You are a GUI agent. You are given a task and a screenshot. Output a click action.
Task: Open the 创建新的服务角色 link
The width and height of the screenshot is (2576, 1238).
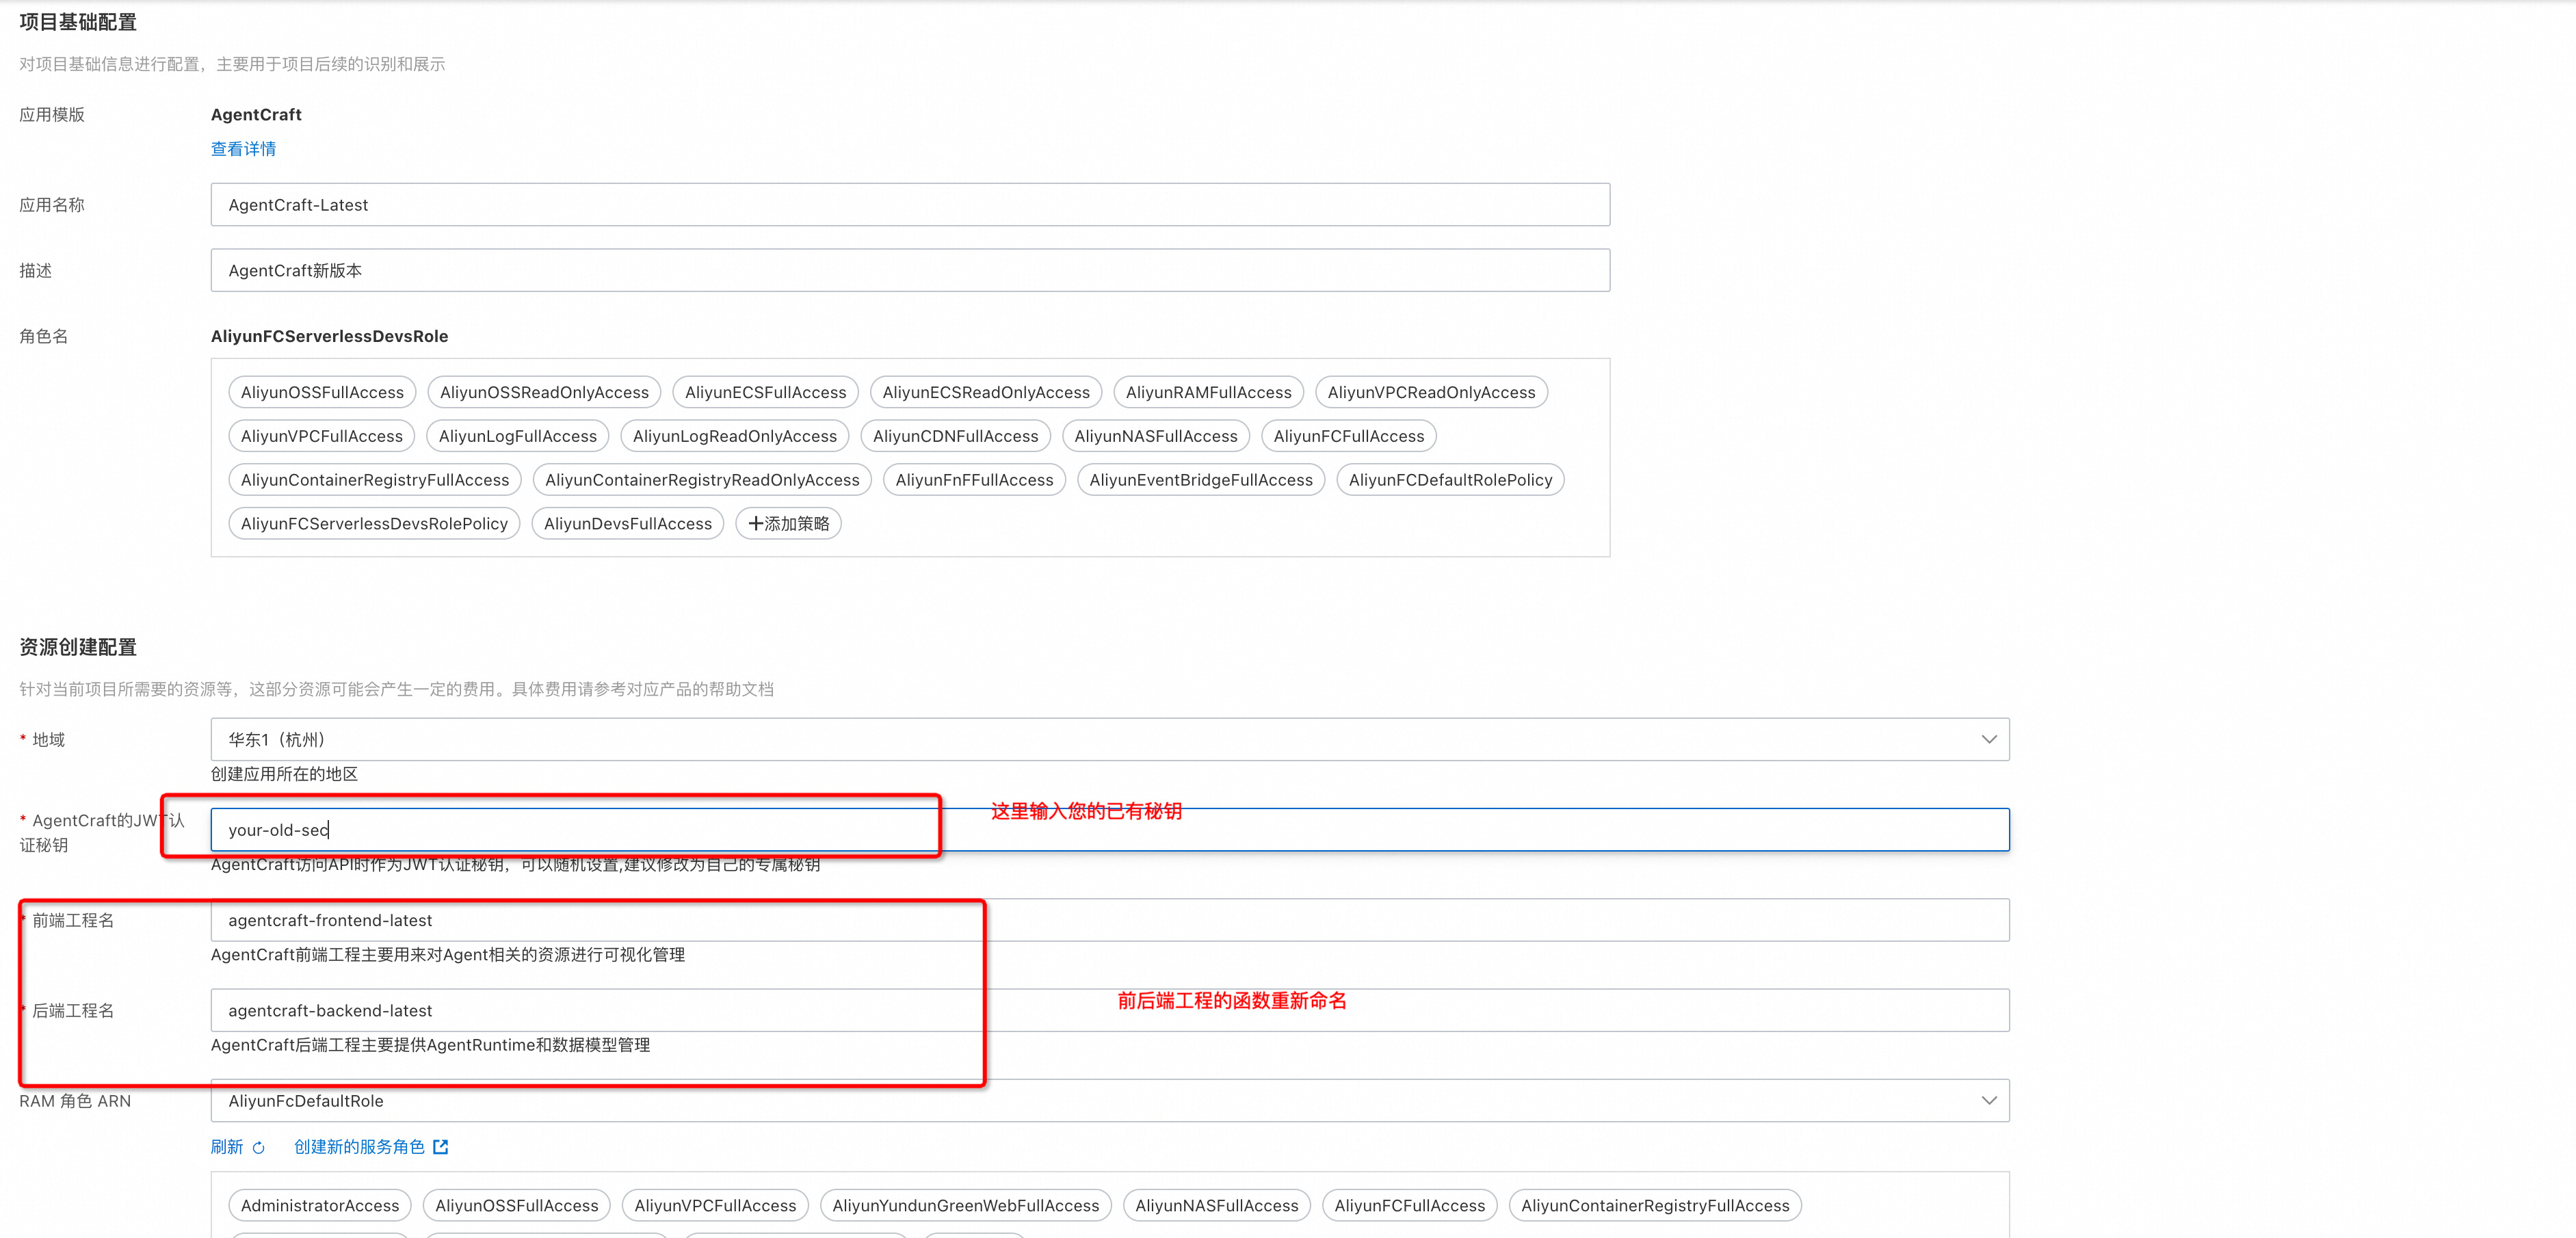tap(359, 1147)
